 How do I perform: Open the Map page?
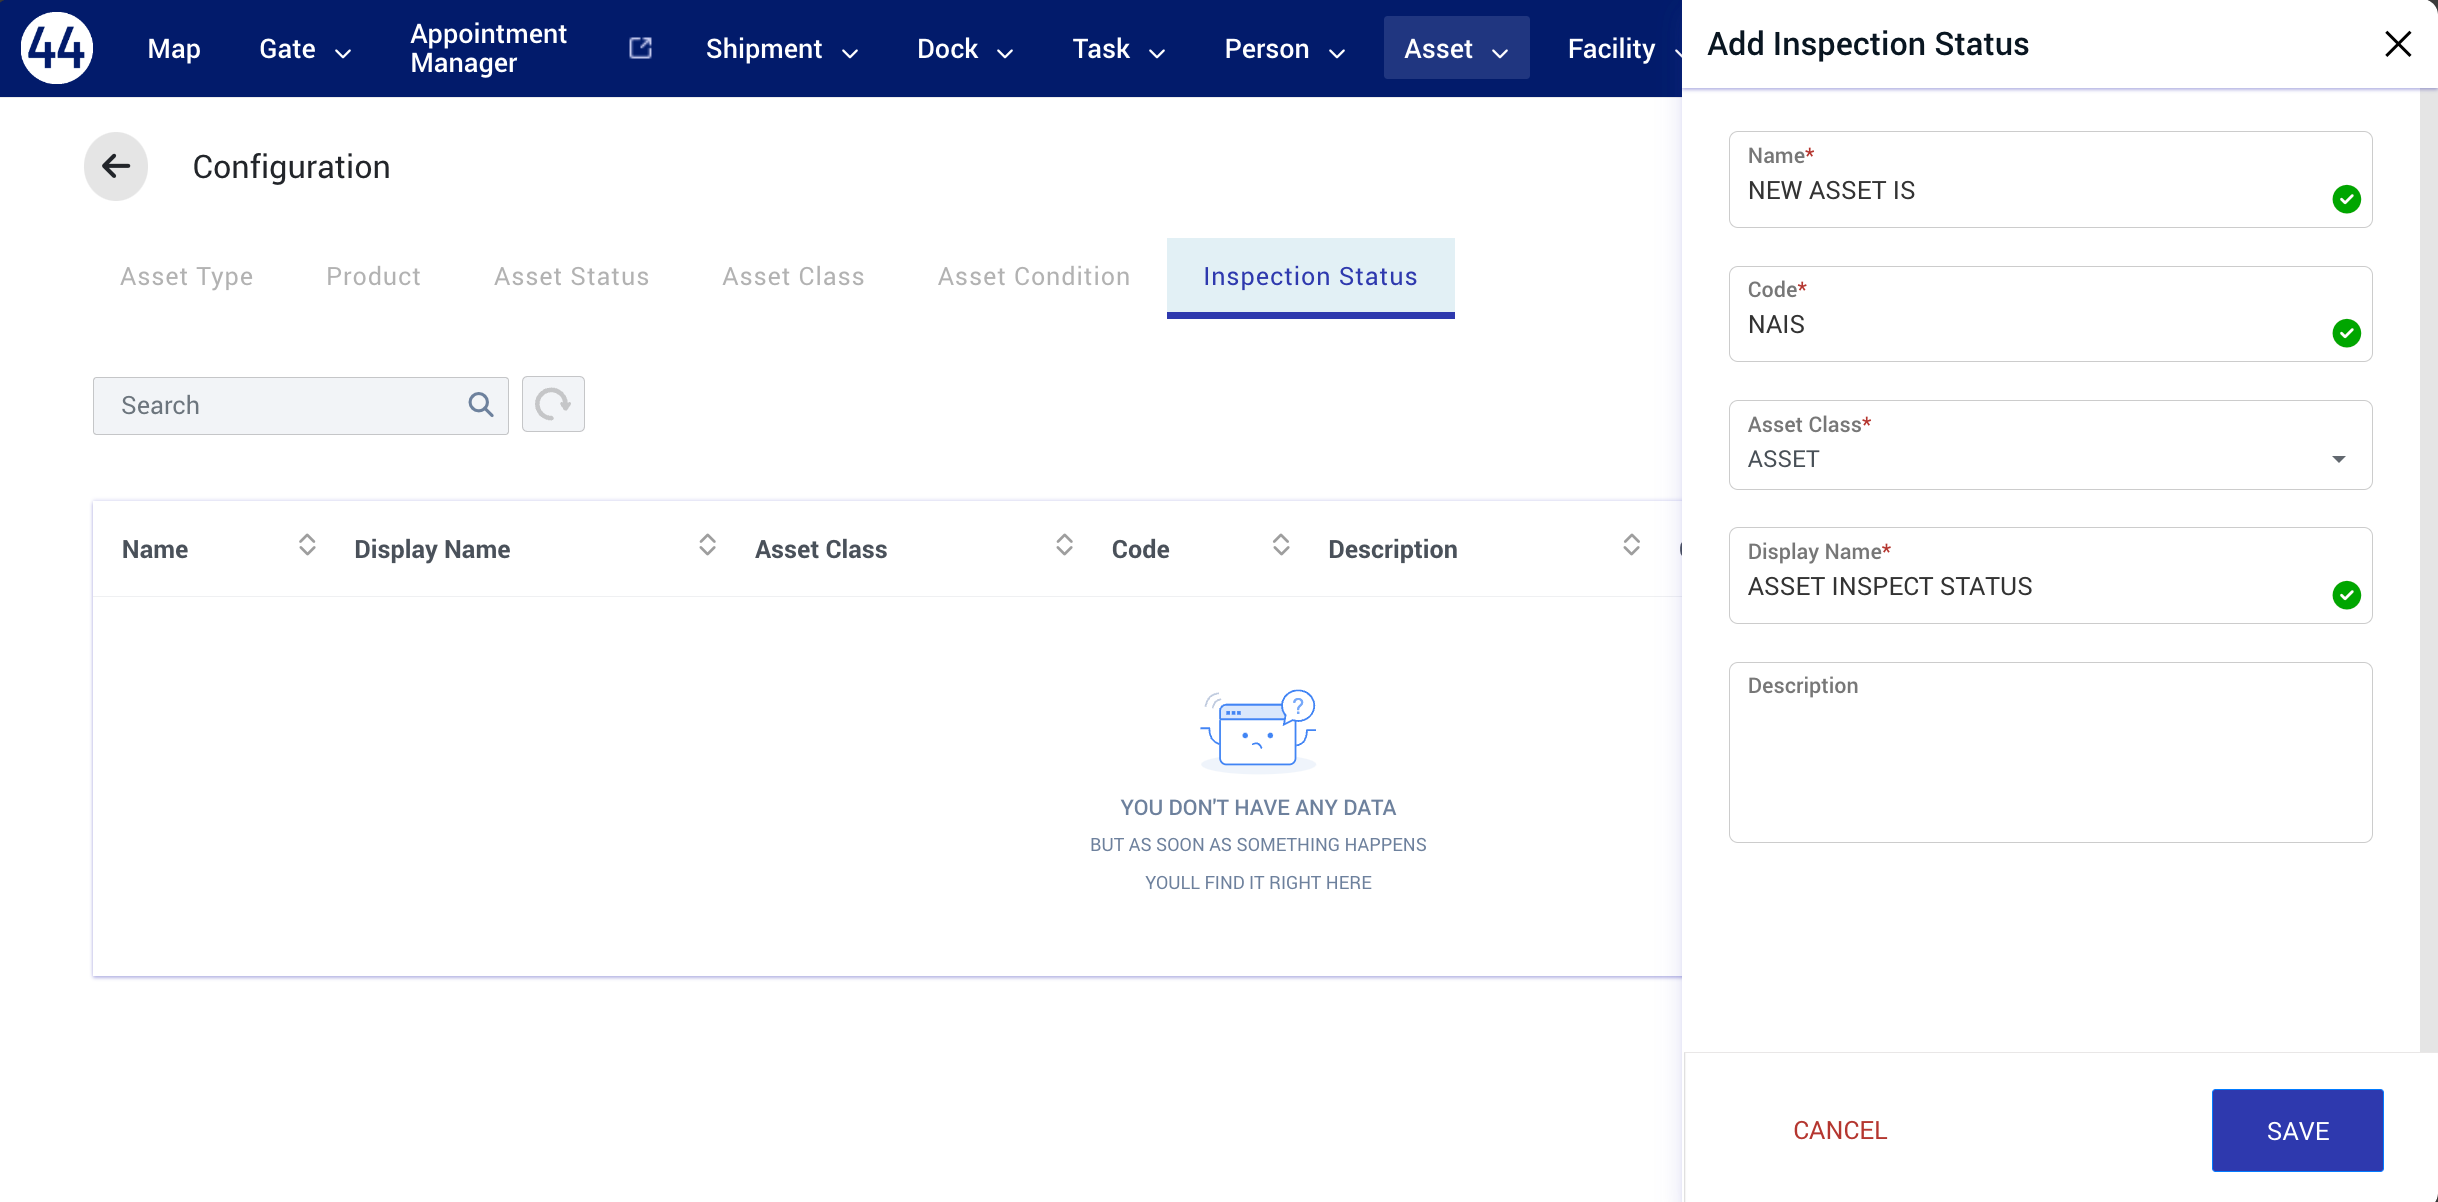[174, 49]
